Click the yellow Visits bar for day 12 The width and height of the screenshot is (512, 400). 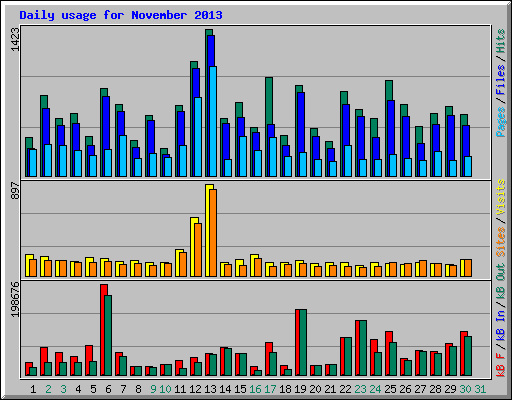pos(193,247)
